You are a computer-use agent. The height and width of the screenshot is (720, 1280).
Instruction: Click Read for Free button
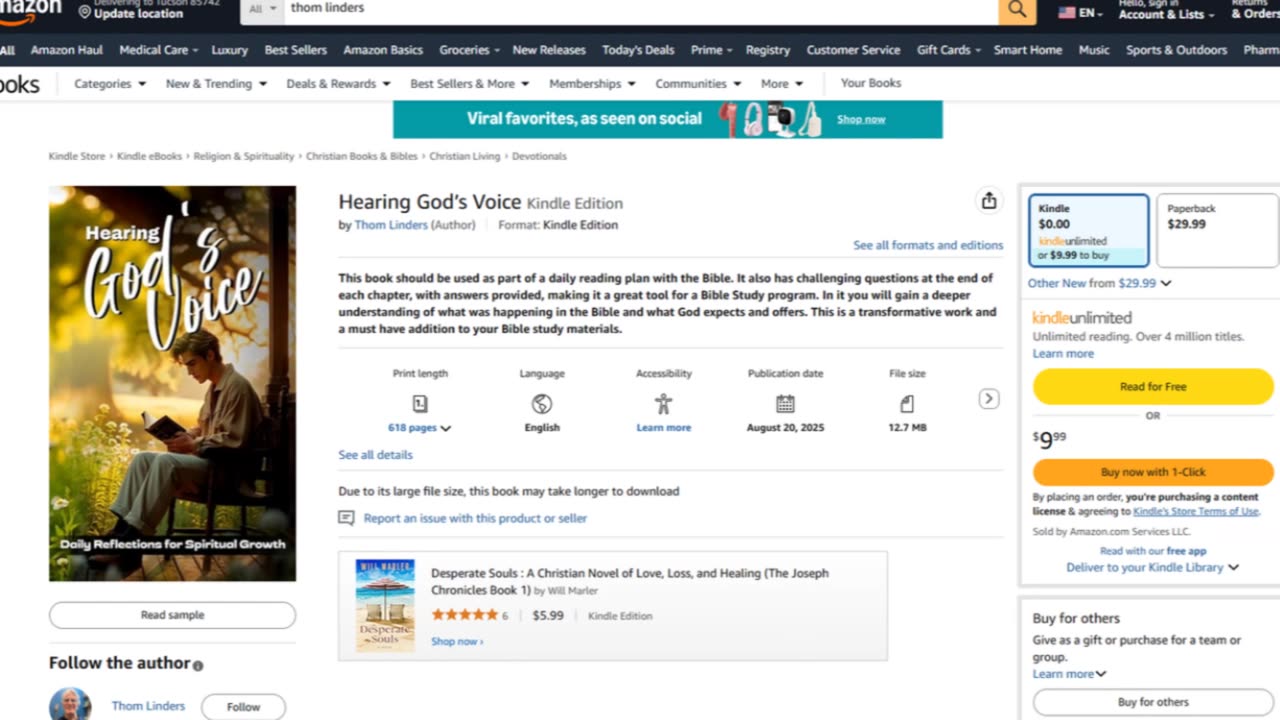pyautogui.click(x=1153, y=386)
